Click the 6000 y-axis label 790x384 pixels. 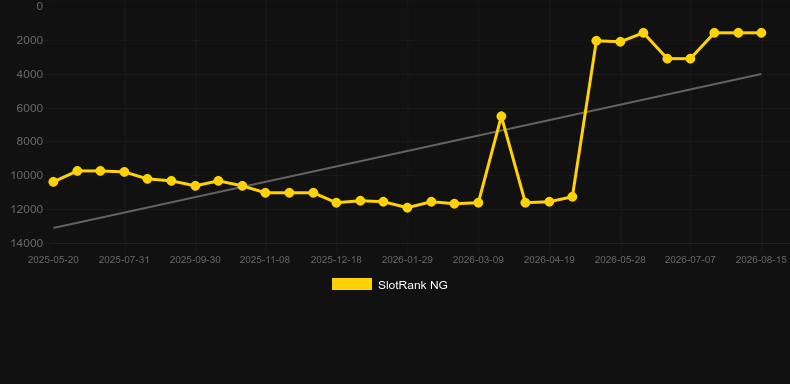click(31, 108)
